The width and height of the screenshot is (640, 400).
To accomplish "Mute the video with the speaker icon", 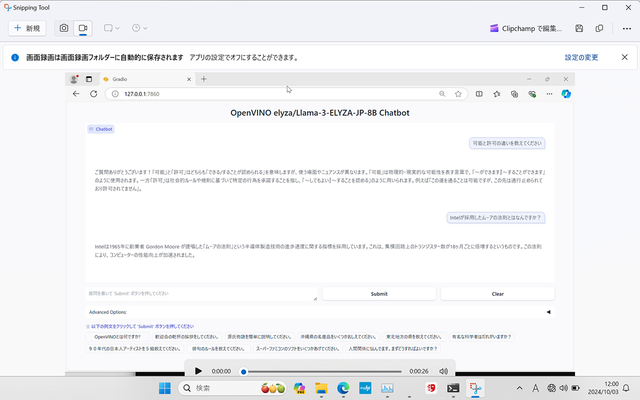I will [441, 371].
